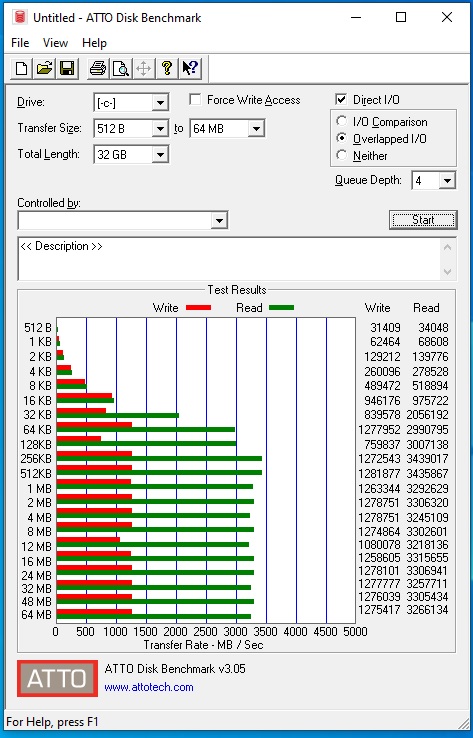Activate the context help arrow-question icon
This screenshot has height=738, width=473.
click(x=190, y=68)
